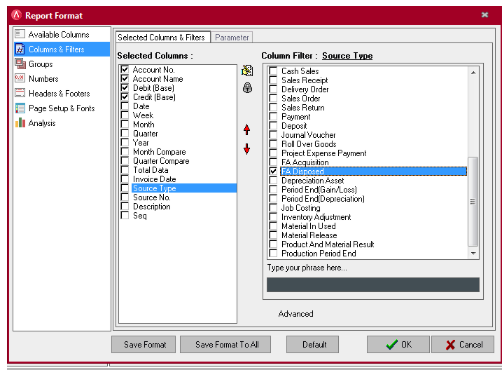The height and width of the screenshot is (373, 504).
Task: Open the Numbers section icon
Action: pyautogui.click(x=20, y=78)
